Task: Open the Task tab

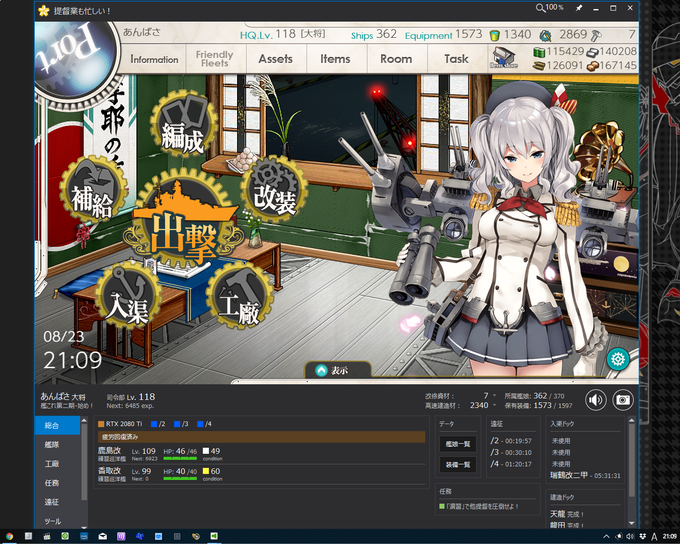Action: point(456,59)
